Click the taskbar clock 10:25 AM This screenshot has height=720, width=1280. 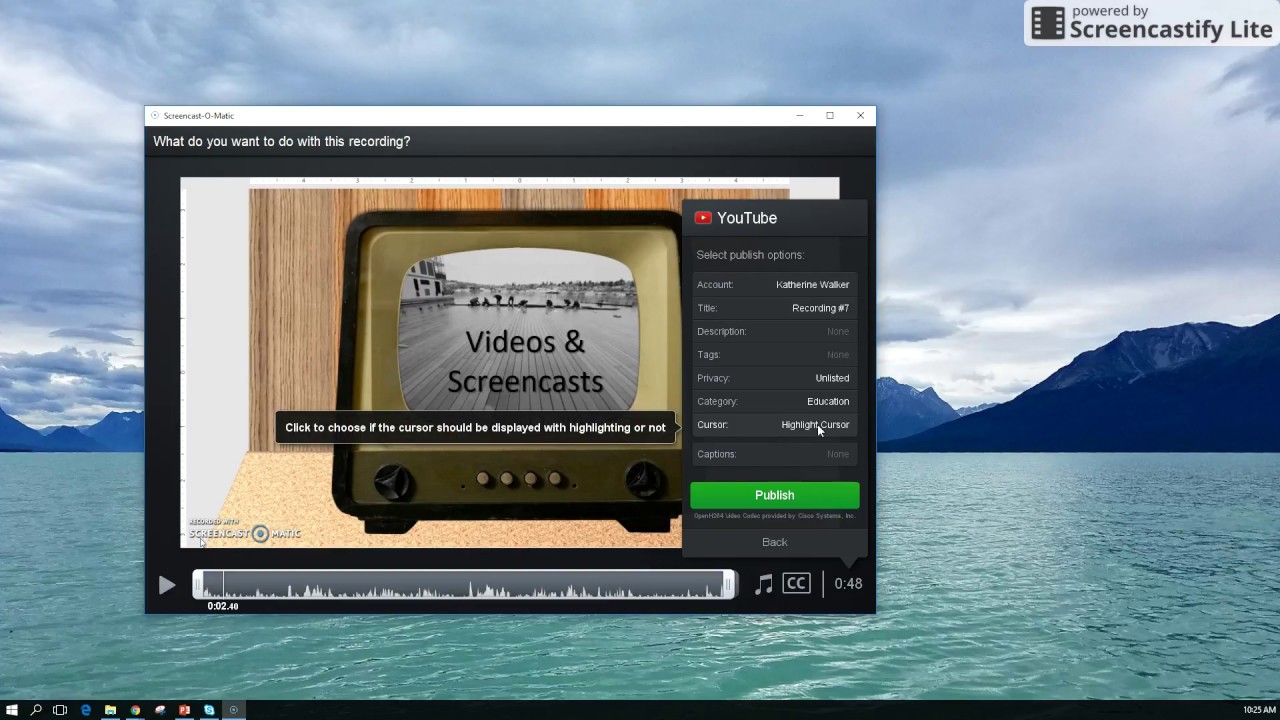coord(1259,710)
